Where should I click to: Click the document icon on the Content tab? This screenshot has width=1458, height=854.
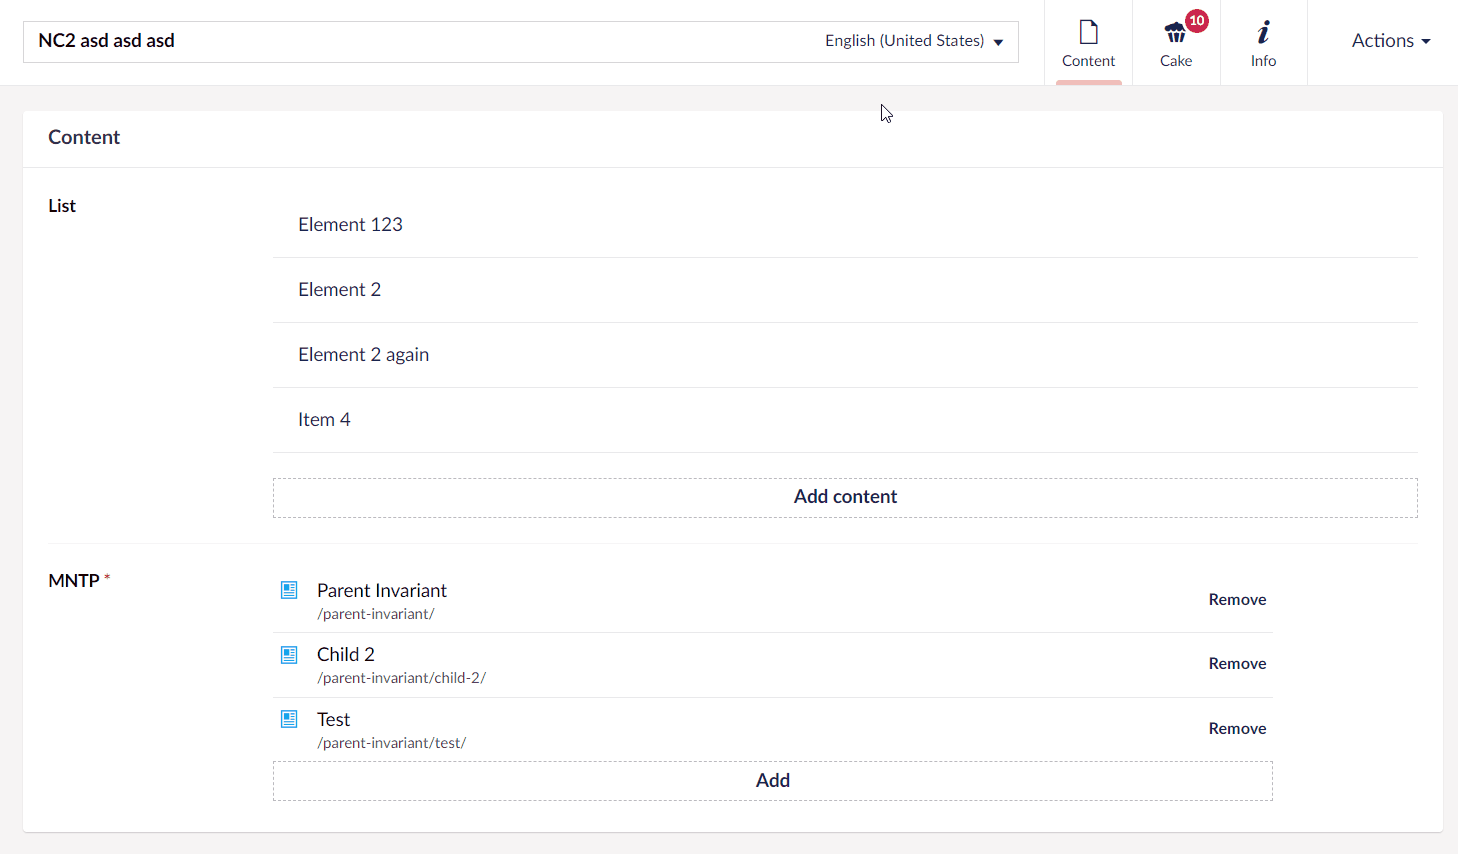(x=1088, y=33)
